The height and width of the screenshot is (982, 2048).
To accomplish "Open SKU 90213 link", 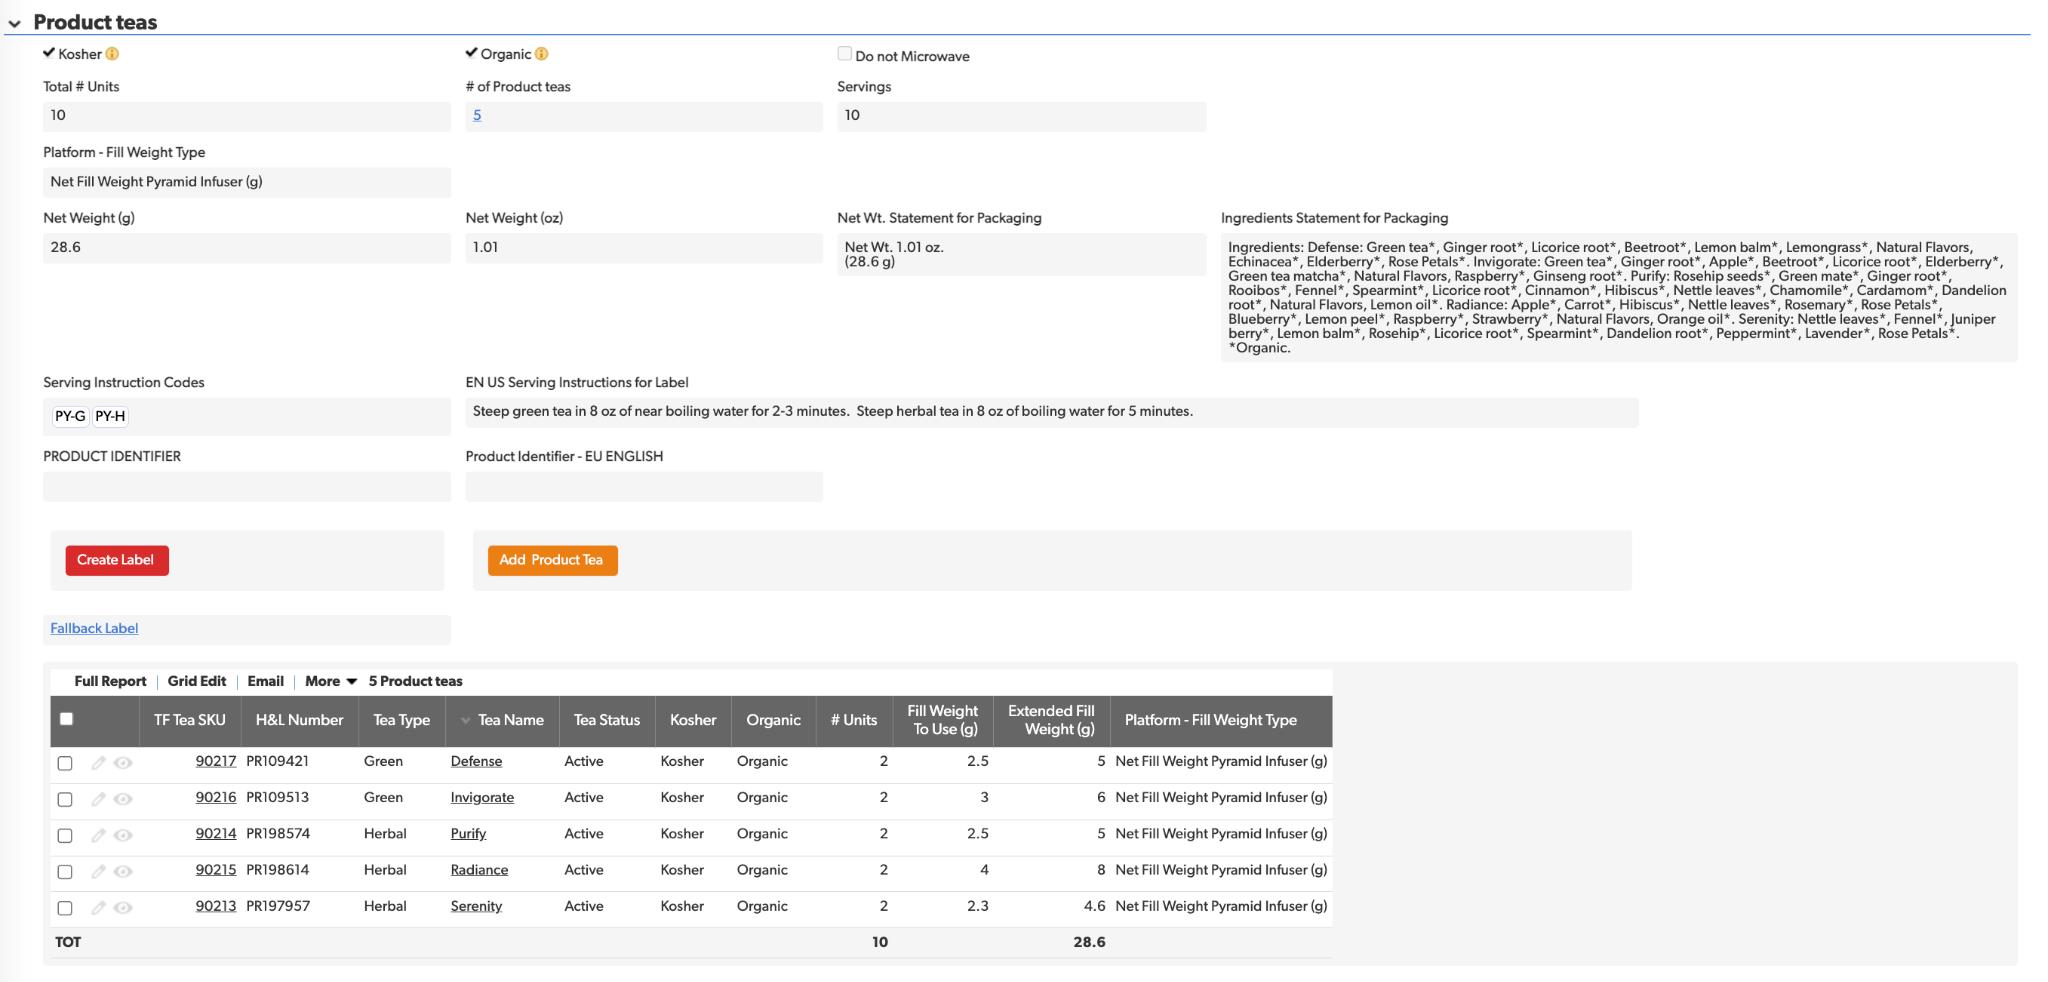I will (216, 906).
